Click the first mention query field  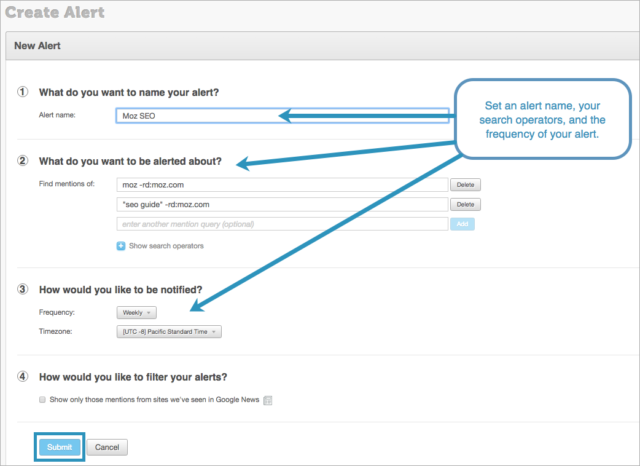tap(282, 185)
